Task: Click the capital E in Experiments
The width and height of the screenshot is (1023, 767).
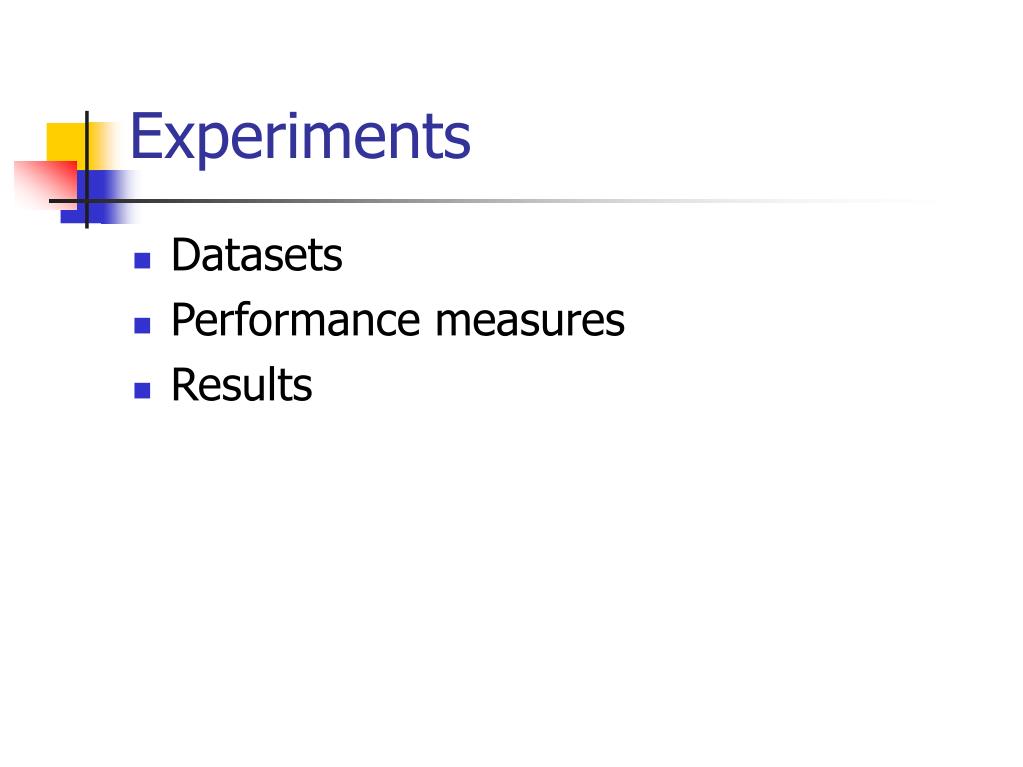Action: click(145, 136)
